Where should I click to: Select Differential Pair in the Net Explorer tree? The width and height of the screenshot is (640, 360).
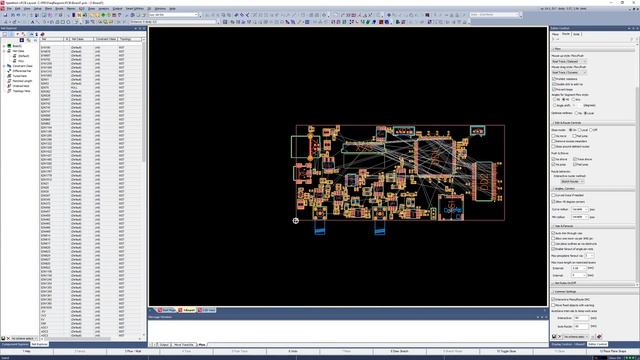point(22,71)
